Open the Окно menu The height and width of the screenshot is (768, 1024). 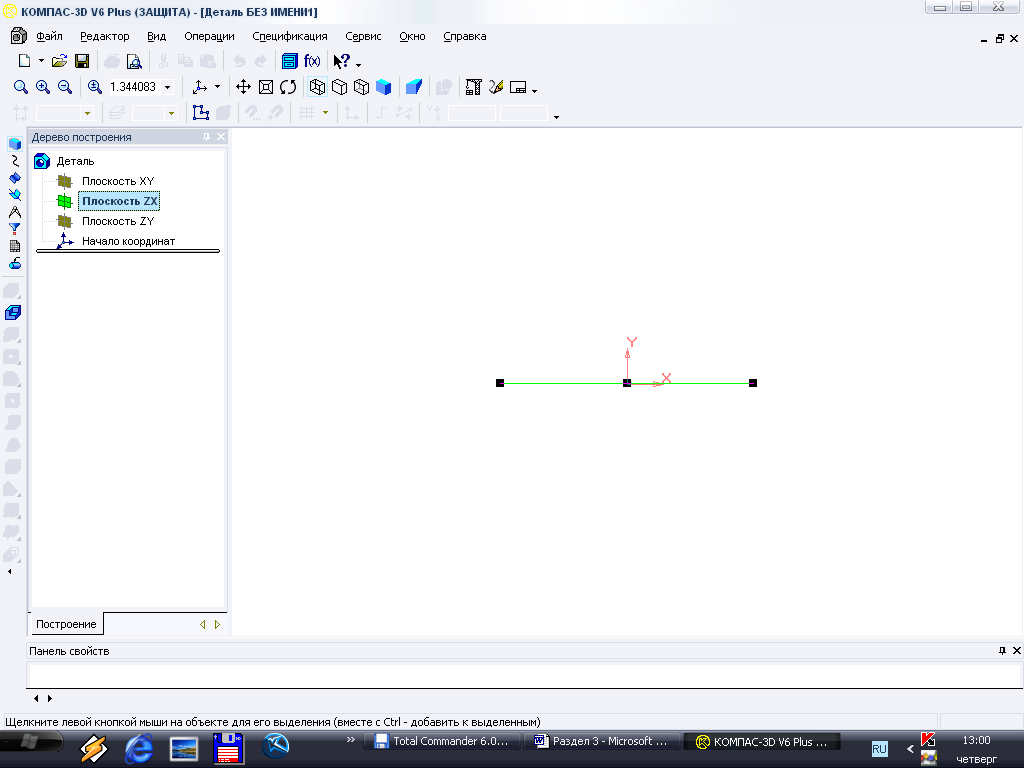(x=412, y=37)
